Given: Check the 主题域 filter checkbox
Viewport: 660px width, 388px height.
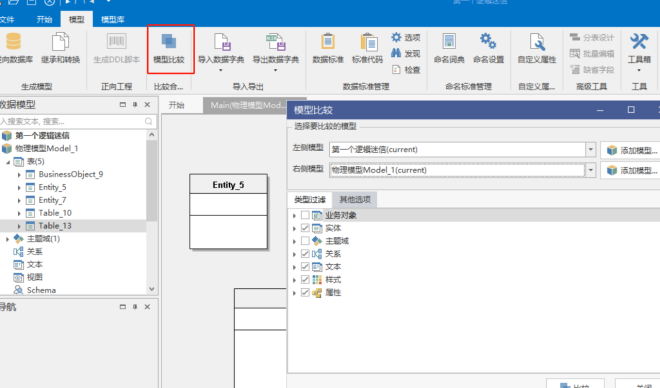Looking at the screenshot, I should pyautogui.click(x=305, y=241).
